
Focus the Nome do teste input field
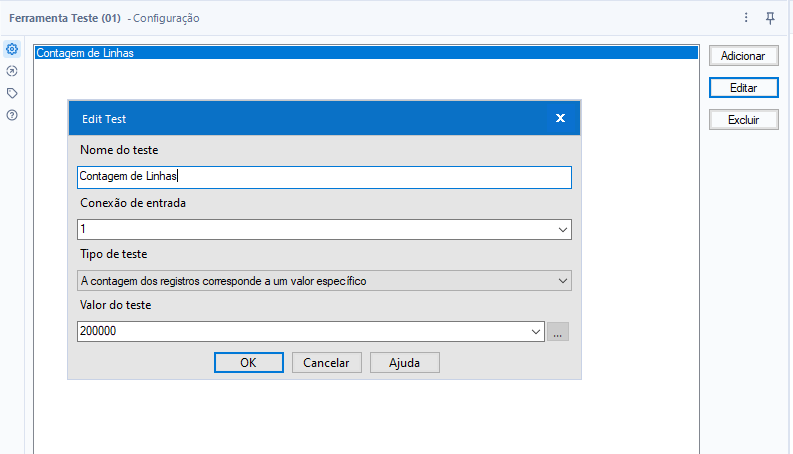[324, 177]
